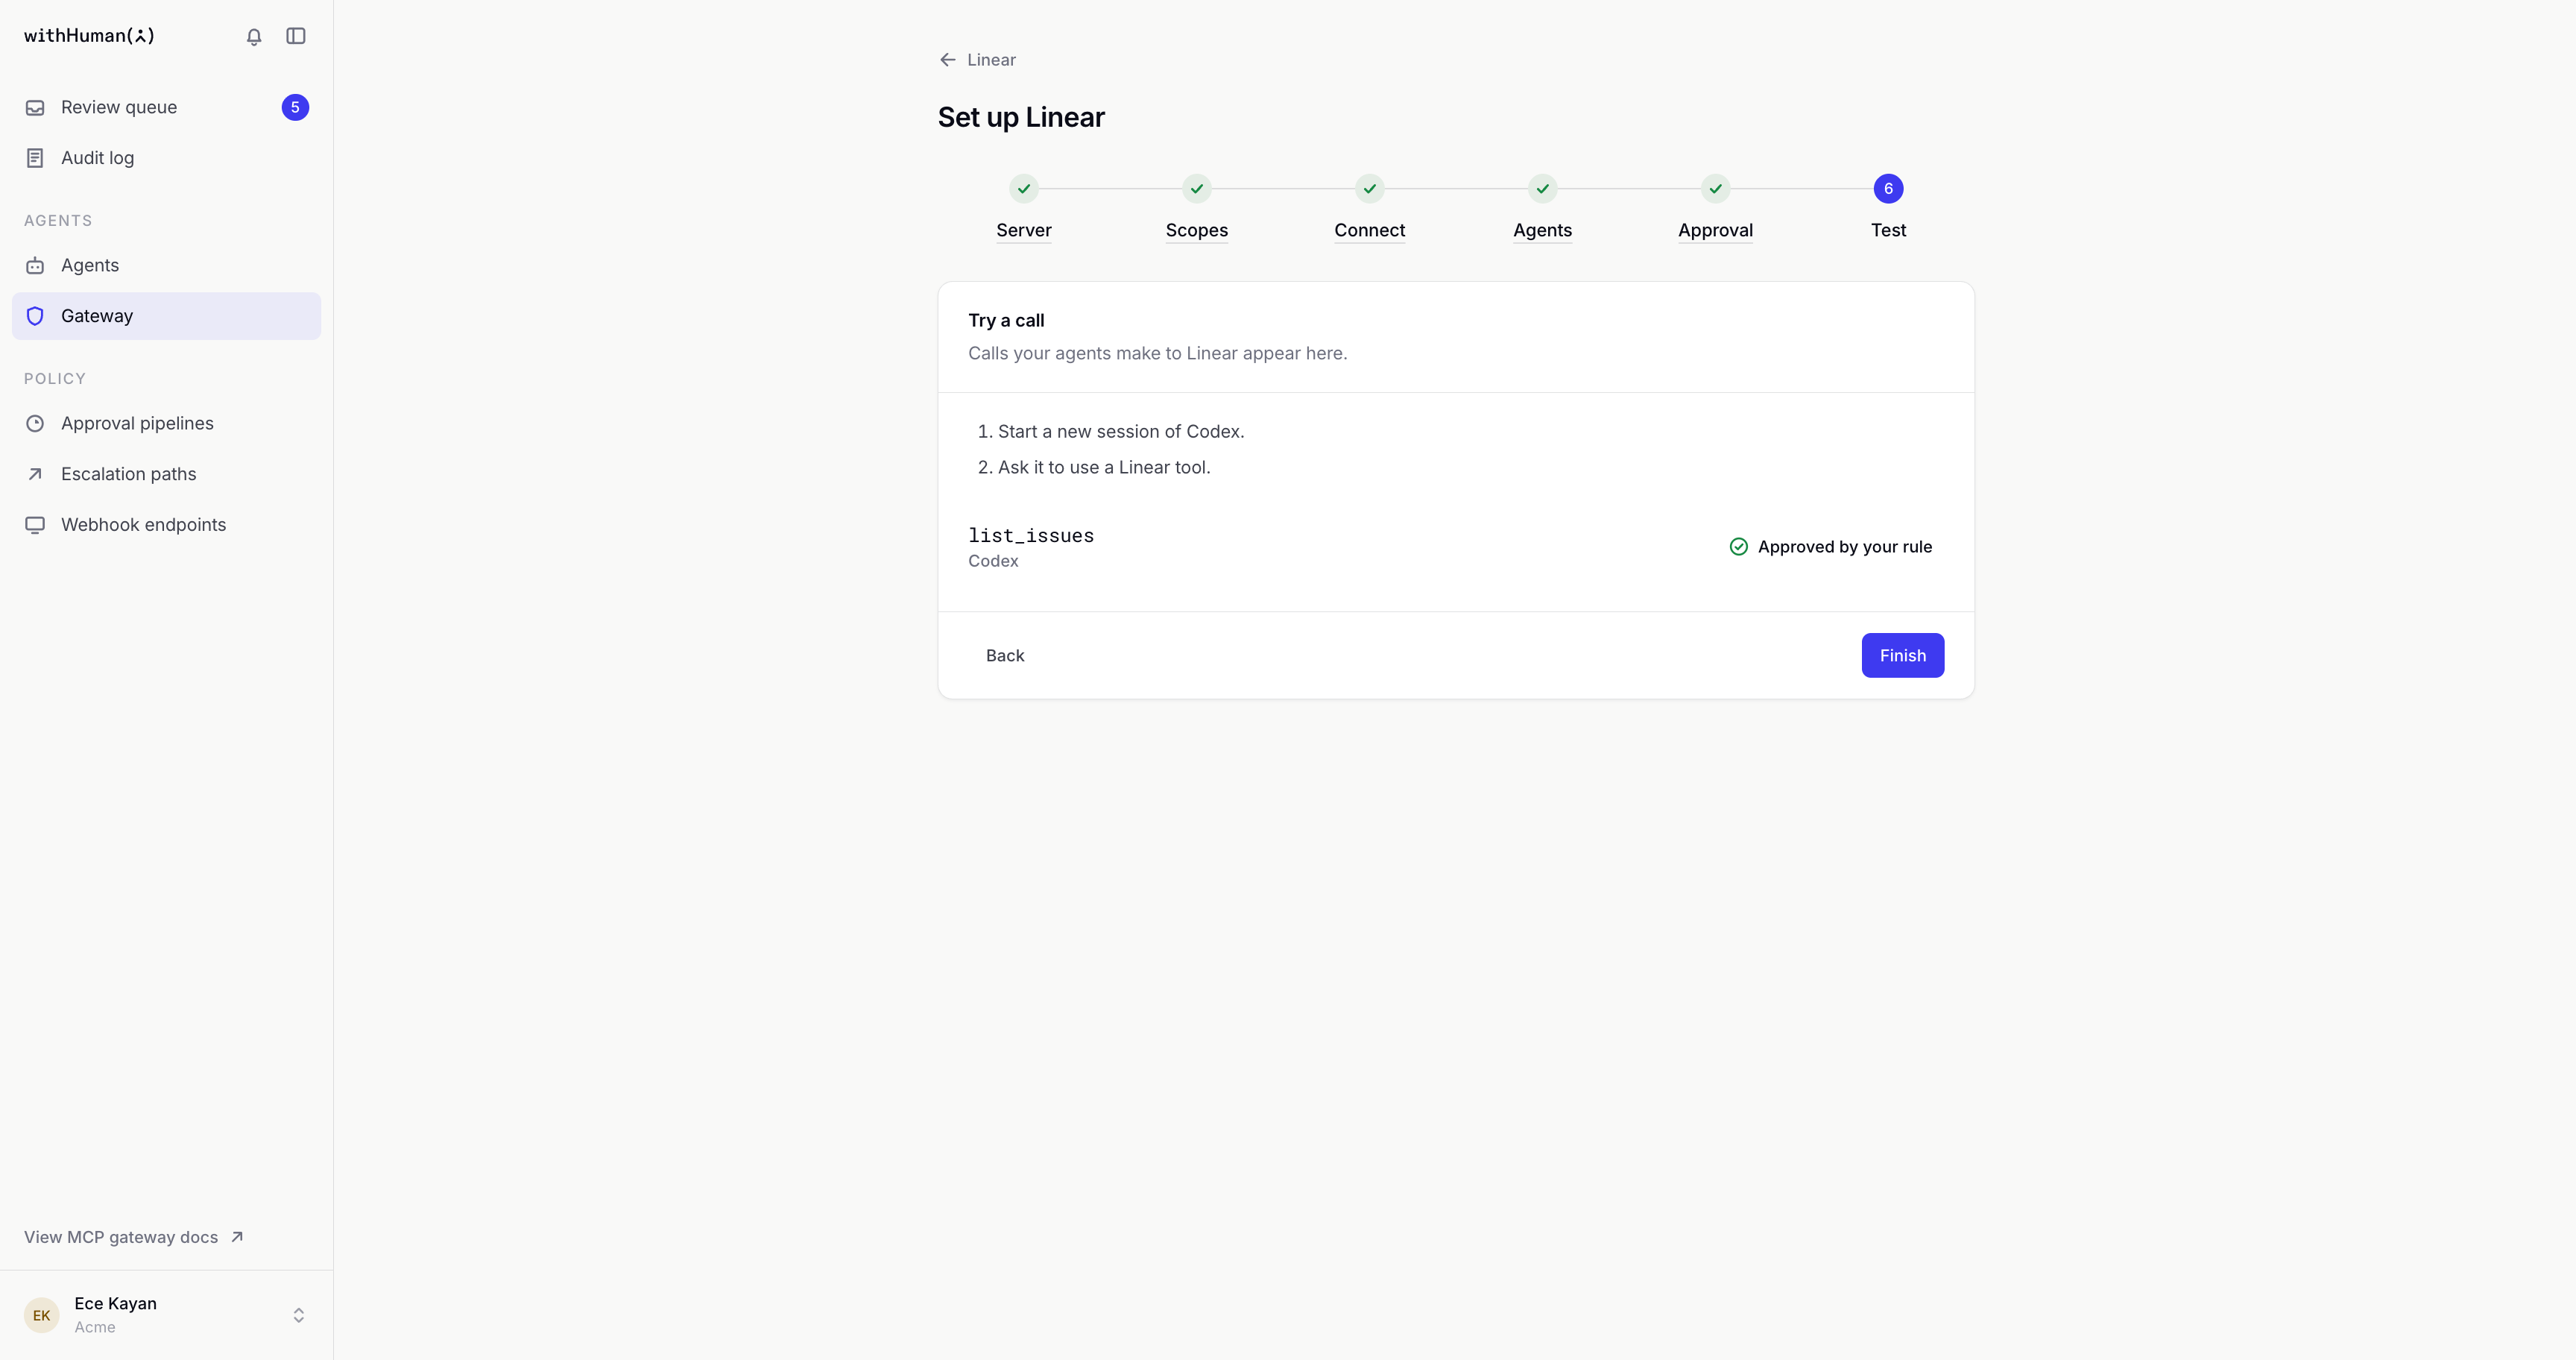Click the green approved check icon
The height and width of the screenshot is (1360, 2576).
[x=1739, y=546]
